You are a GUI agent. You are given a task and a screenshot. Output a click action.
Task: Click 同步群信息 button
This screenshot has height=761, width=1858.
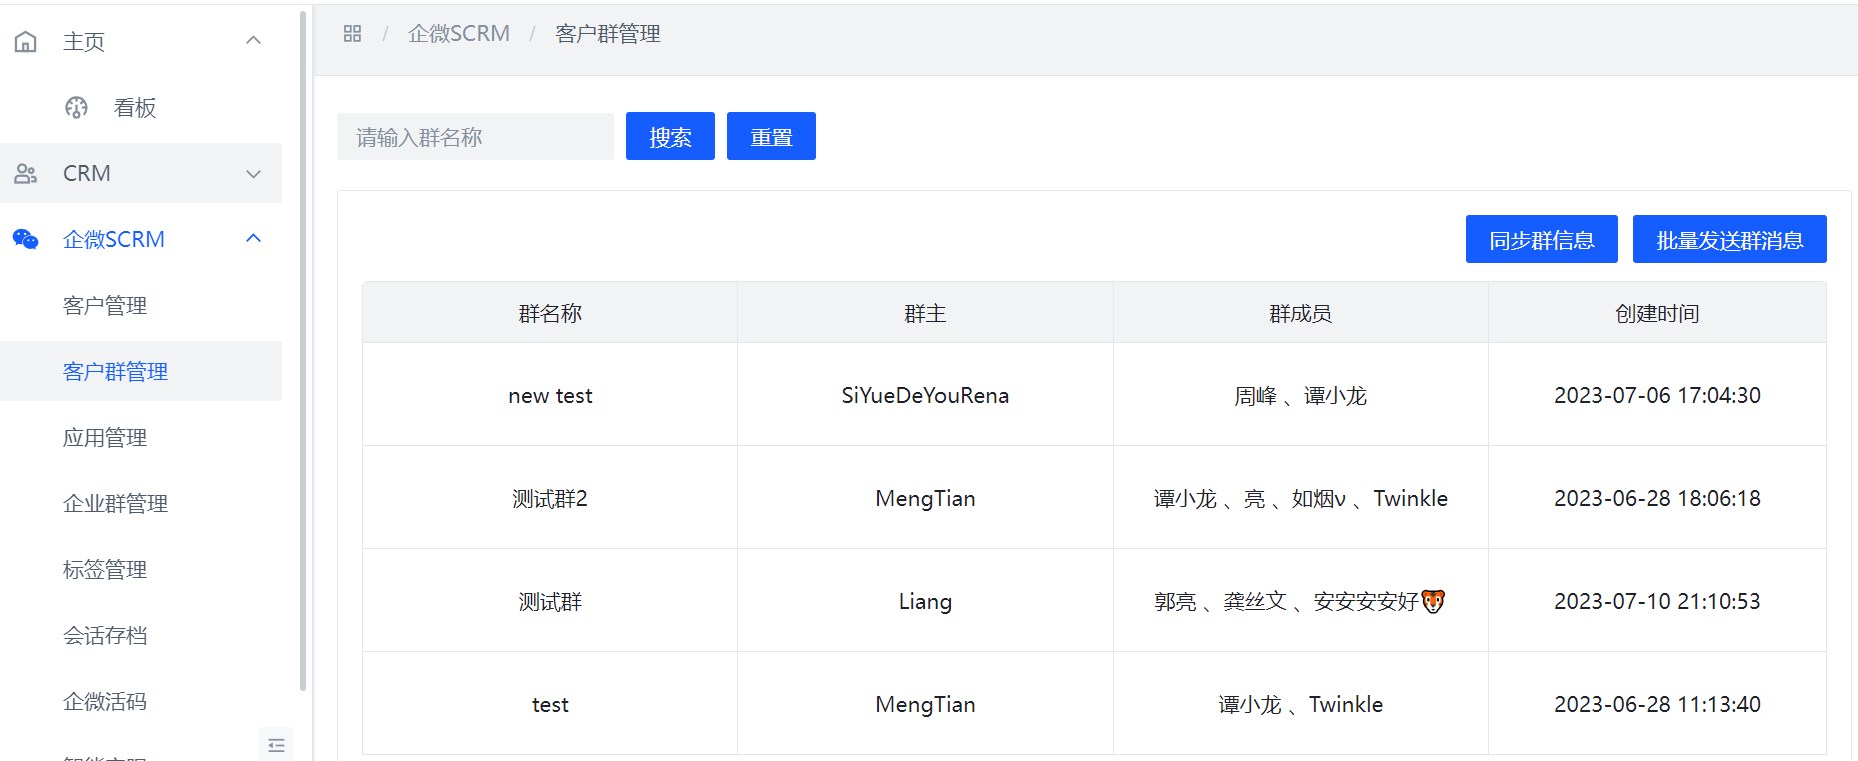tap(1541, 239)
